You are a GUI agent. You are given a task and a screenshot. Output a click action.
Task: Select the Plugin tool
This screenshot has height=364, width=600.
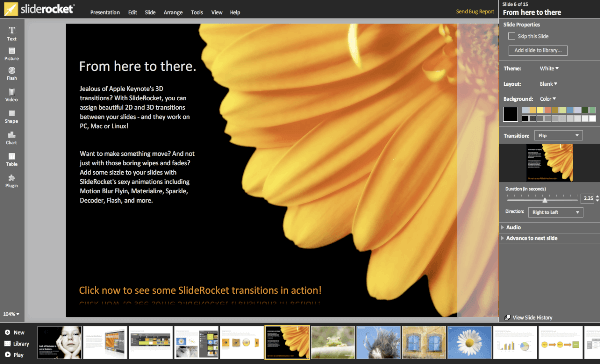[11, 181]
